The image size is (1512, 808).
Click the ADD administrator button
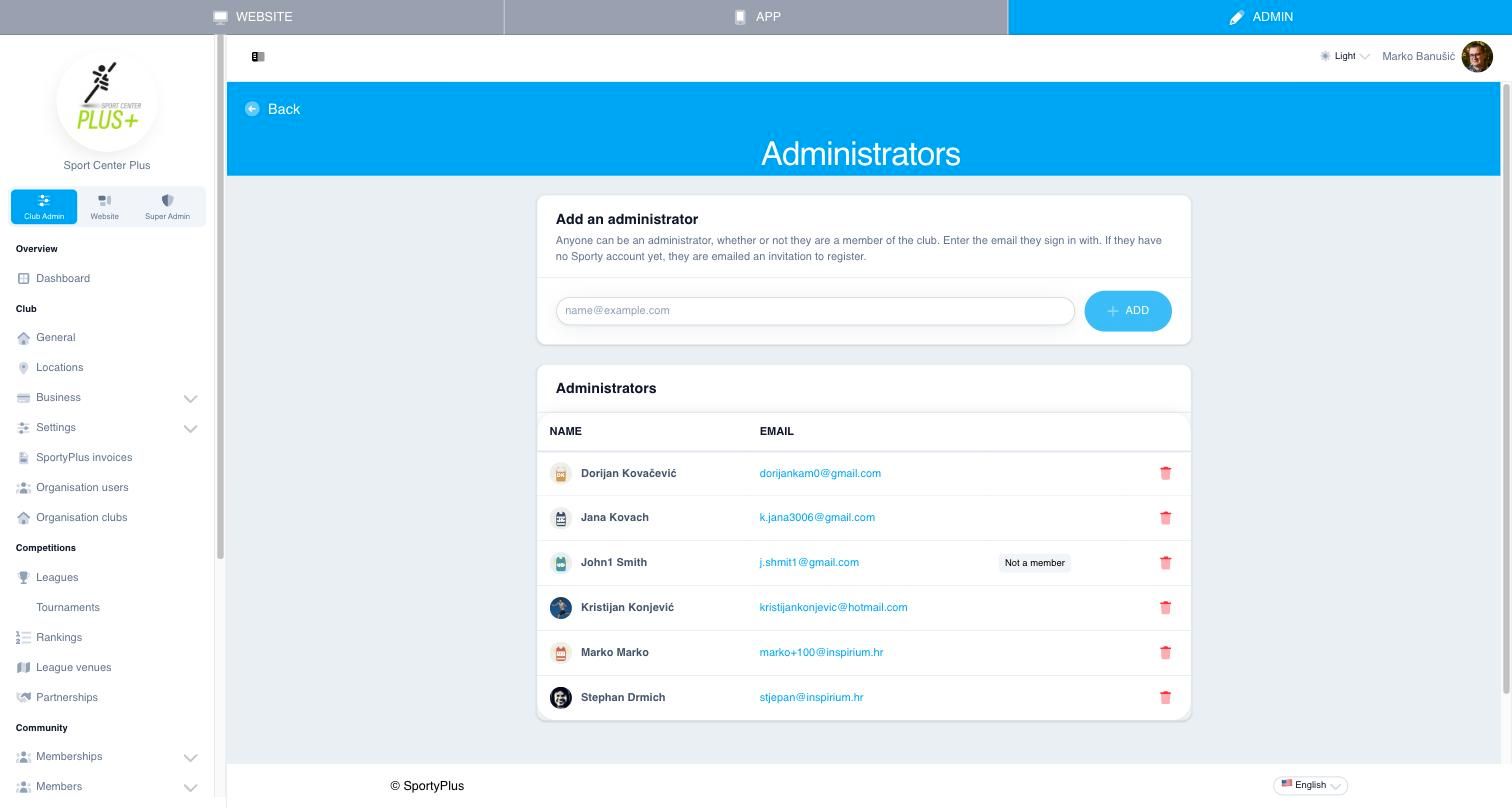[x=1128, y=311]
